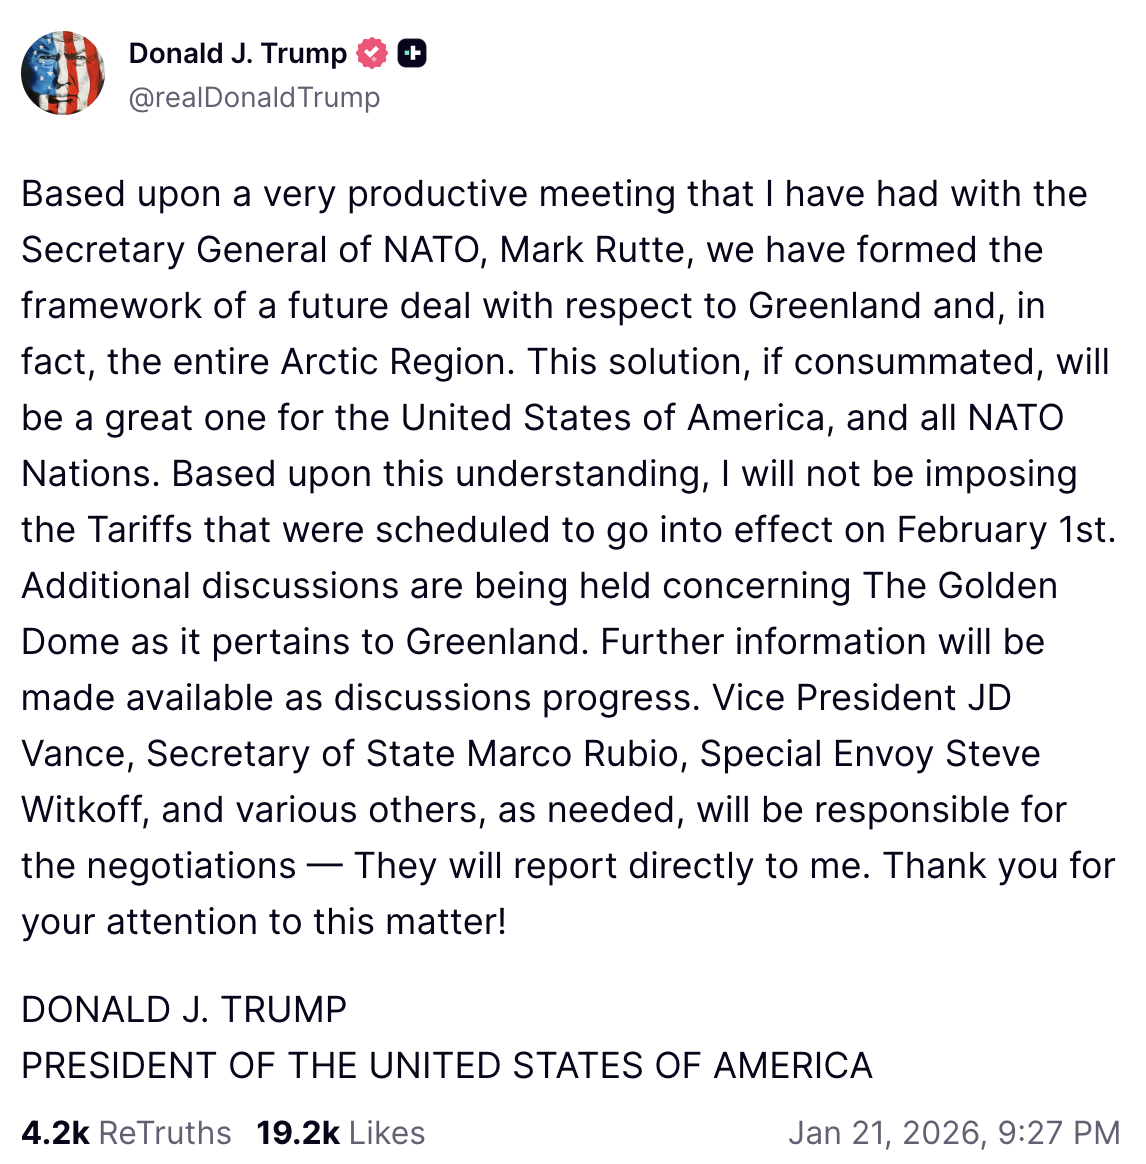Click "February 1st" in the post text
This screenshot has height=1164, width=1146.
point(1004,530)
